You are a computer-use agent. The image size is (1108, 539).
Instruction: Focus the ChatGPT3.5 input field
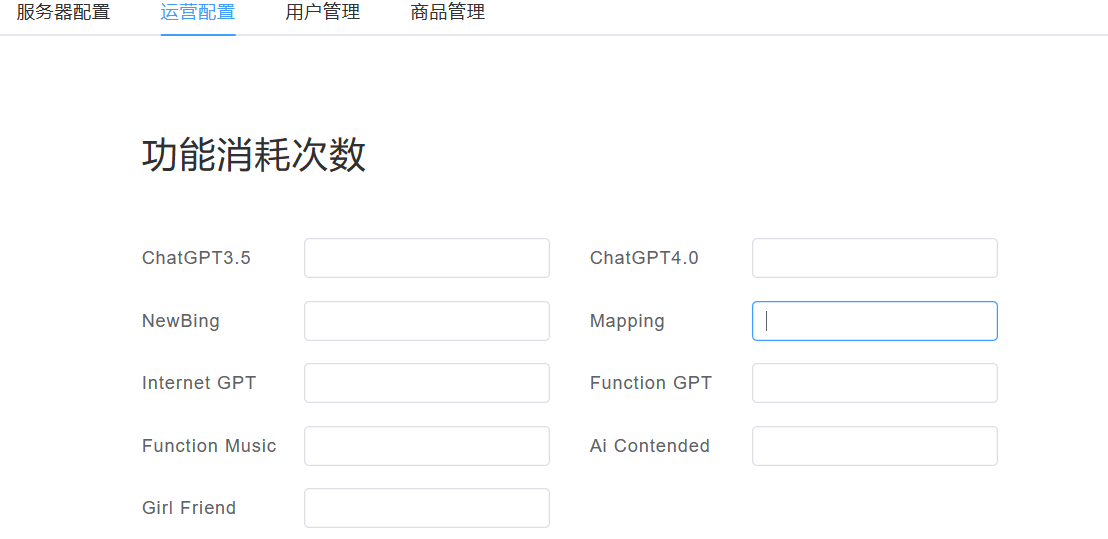427,258
